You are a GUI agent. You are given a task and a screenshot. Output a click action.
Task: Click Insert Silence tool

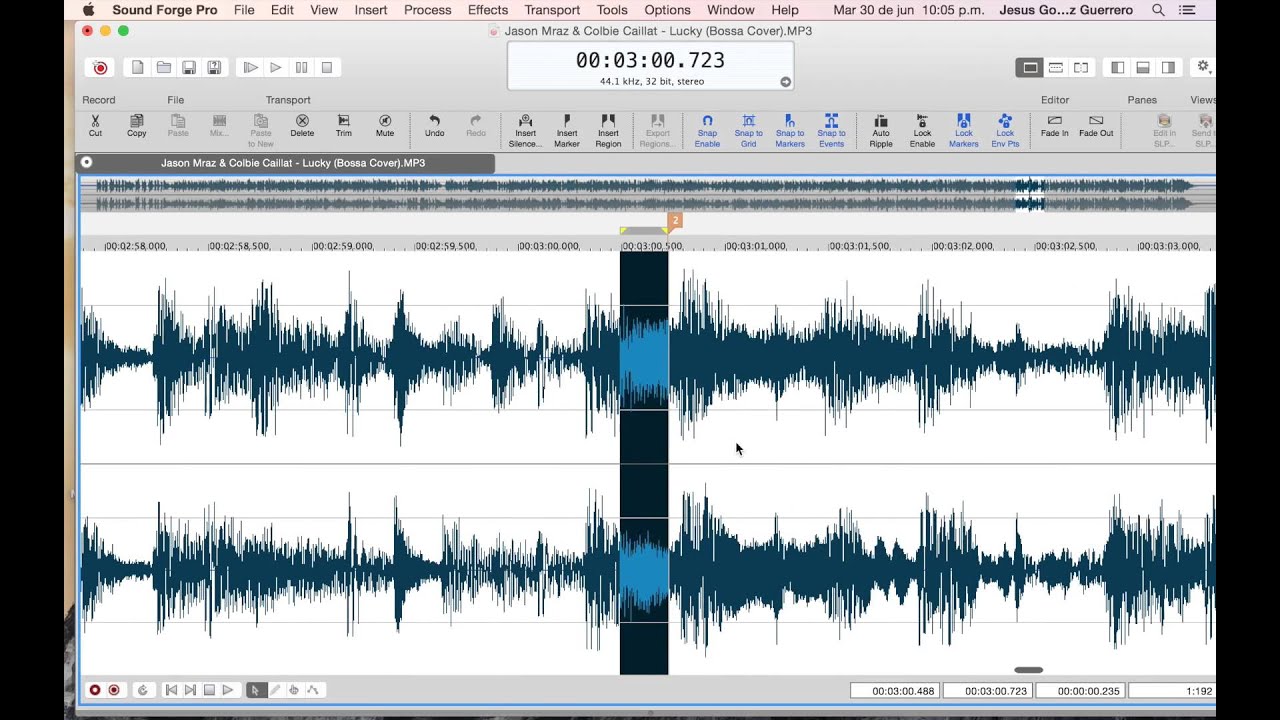525,131
